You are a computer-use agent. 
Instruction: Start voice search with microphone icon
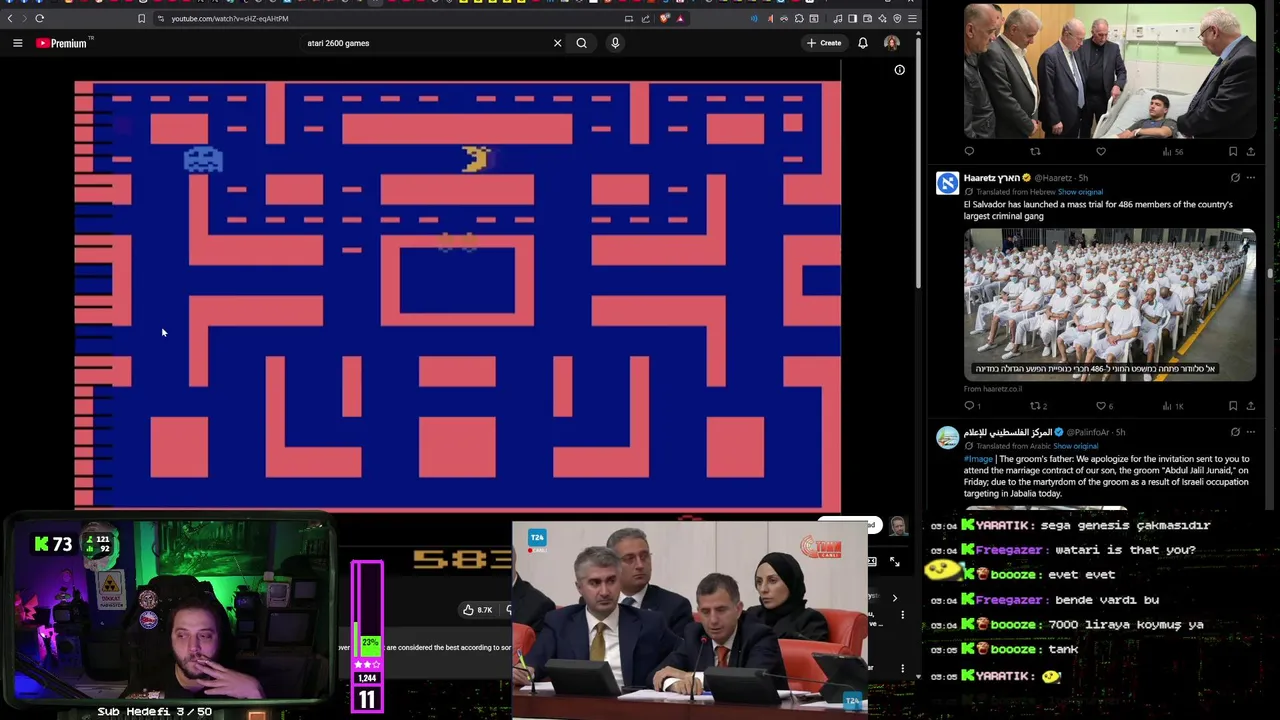[x=615, y=43]
